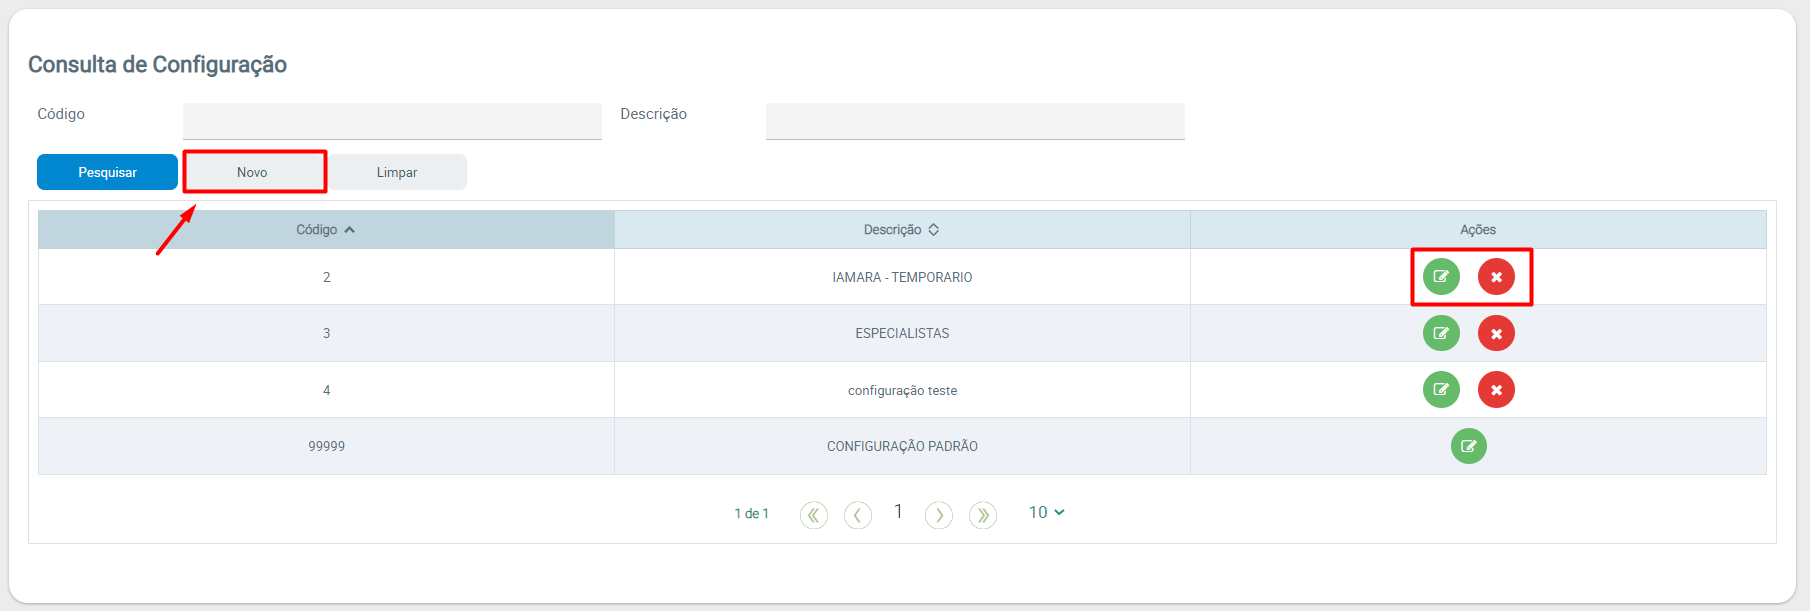The width and height of the screenshot is (1810, 611).
Task: Click the Pesquisar button
Action: pos(107,172)
